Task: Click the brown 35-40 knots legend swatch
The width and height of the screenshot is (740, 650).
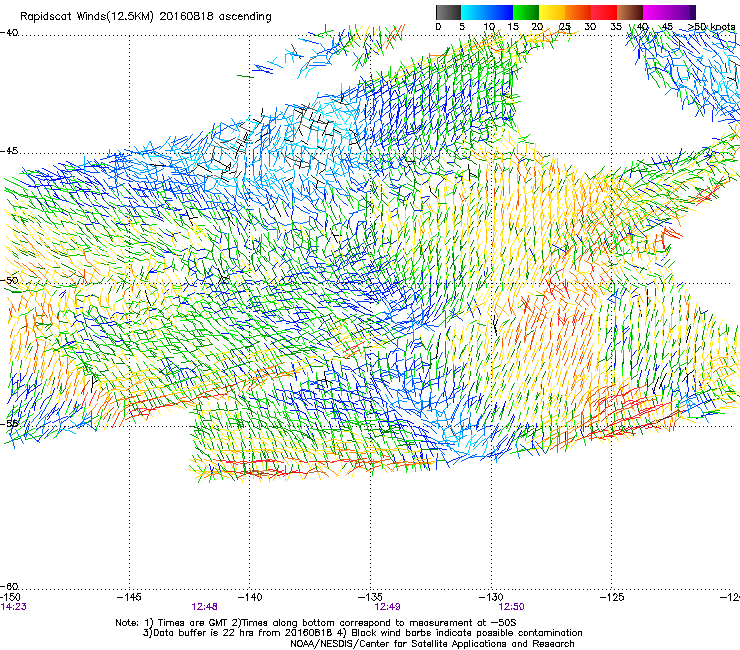Action: [630, 12]
